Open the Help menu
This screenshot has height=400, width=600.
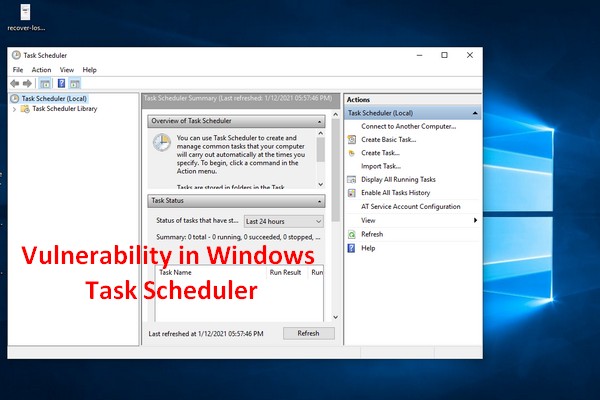tap(90, 70)
